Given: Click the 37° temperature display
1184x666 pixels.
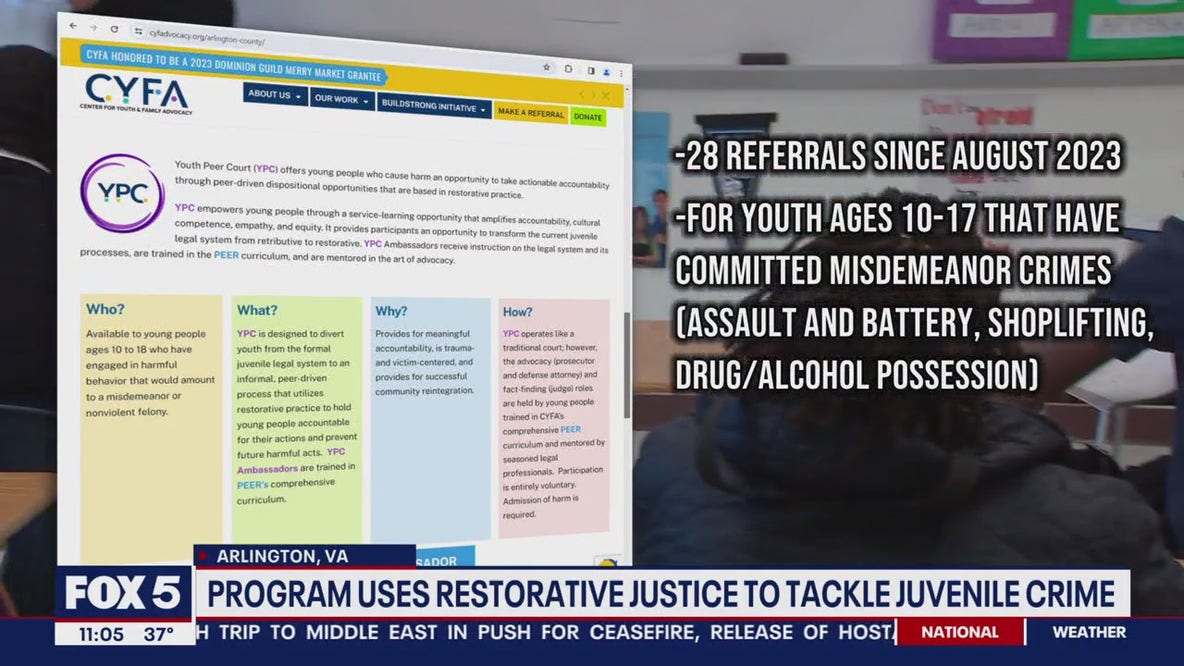Looking at the screenshot, I should pyautogui.click(x=159, y=634).
